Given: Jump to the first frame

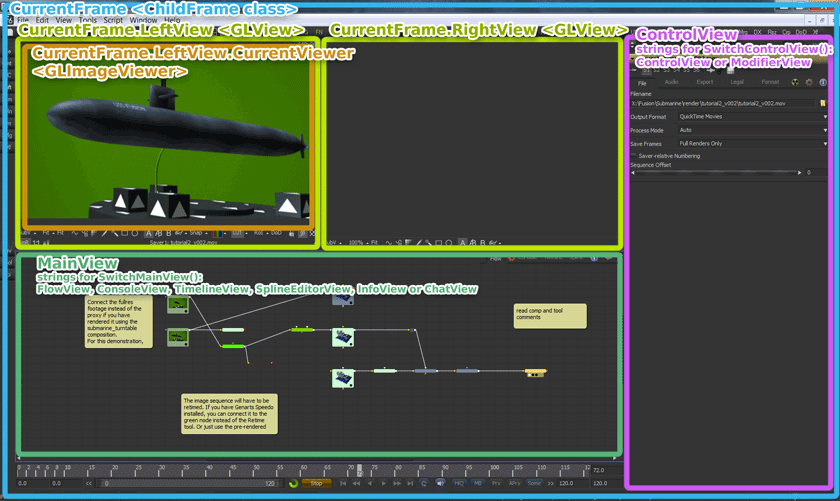Looking at the screenshot, I should tap(343, 483).
